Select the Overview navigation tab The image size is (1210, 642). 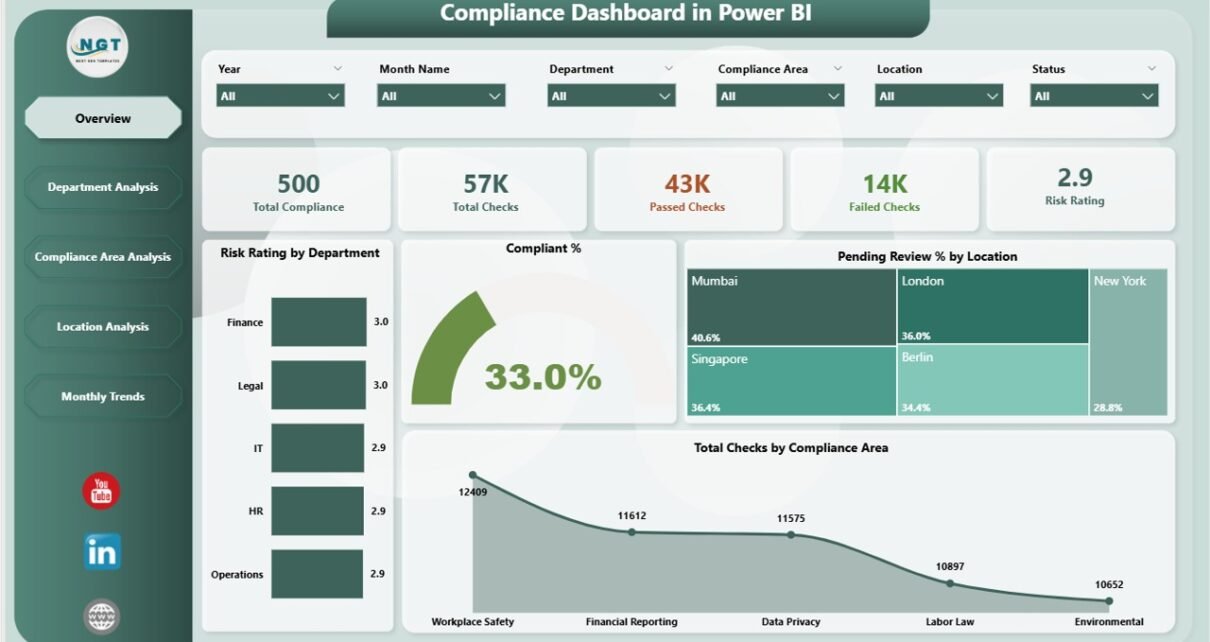tap(103, 118)
